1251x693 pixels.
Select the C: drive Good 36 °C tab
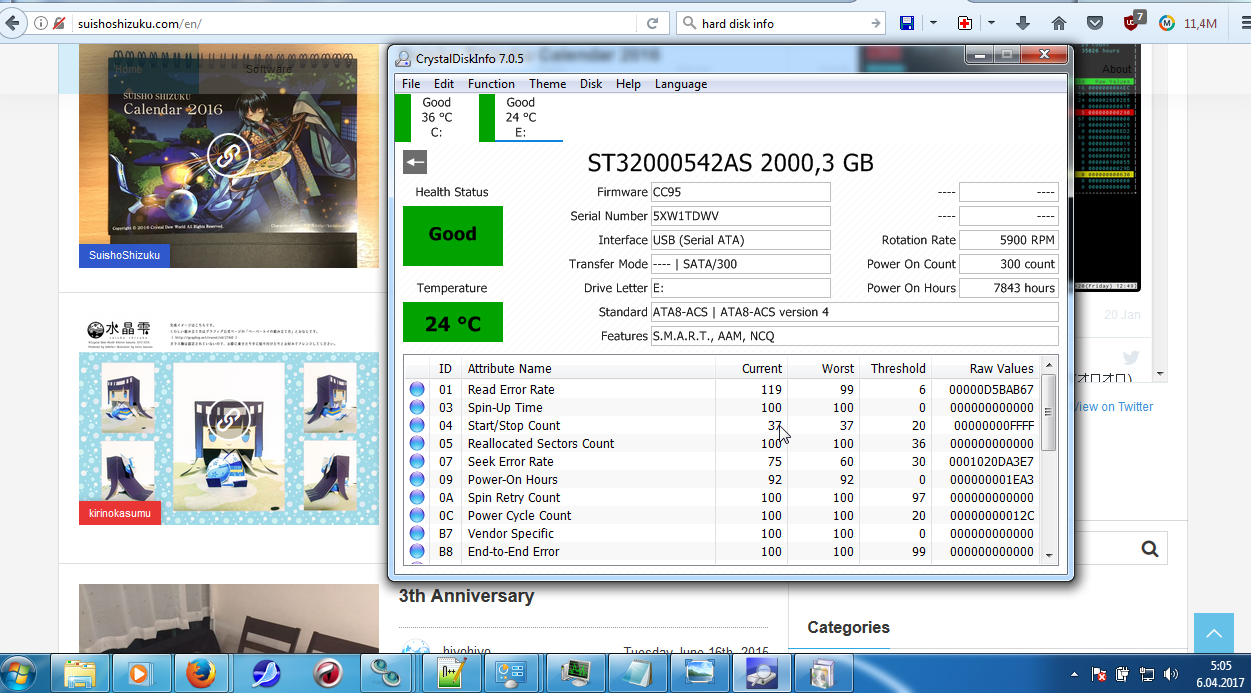click(436, 118)
